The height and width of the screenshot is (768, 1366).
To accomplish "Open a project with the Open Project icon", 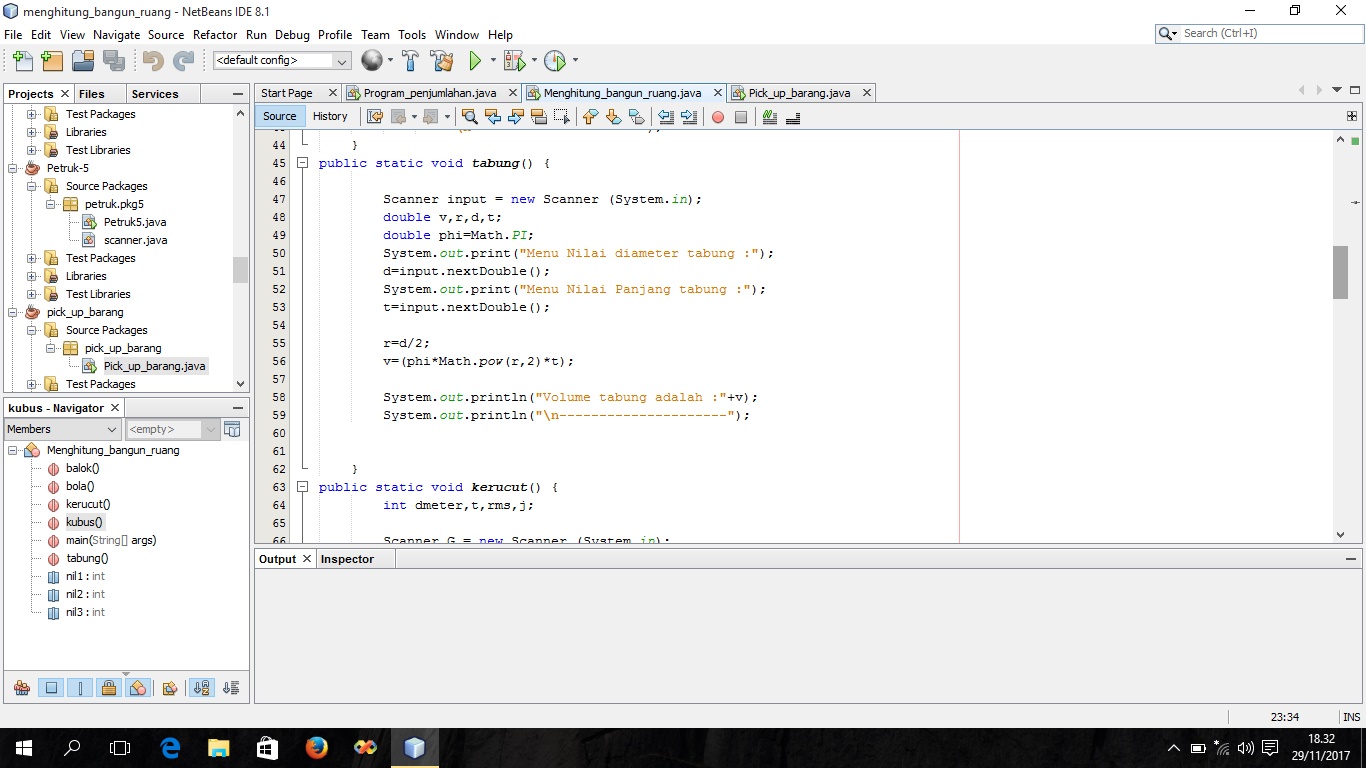I will click(84, 61).
